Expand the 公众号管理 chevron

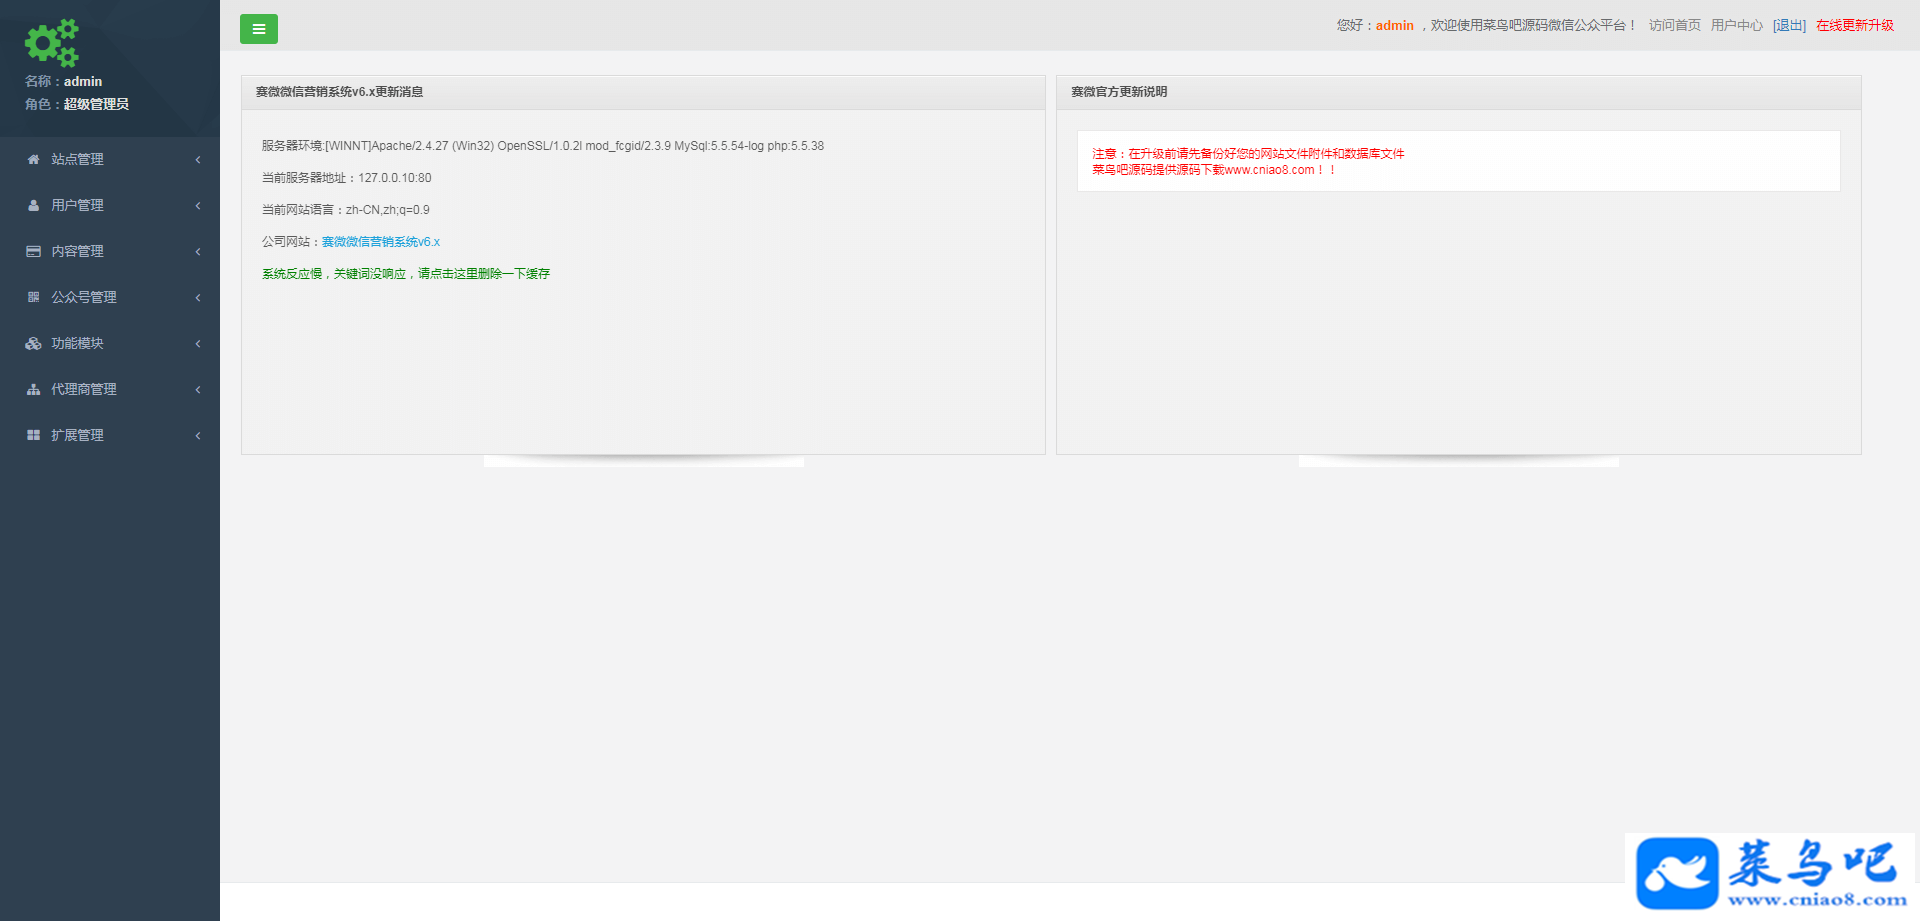point(198,298)
